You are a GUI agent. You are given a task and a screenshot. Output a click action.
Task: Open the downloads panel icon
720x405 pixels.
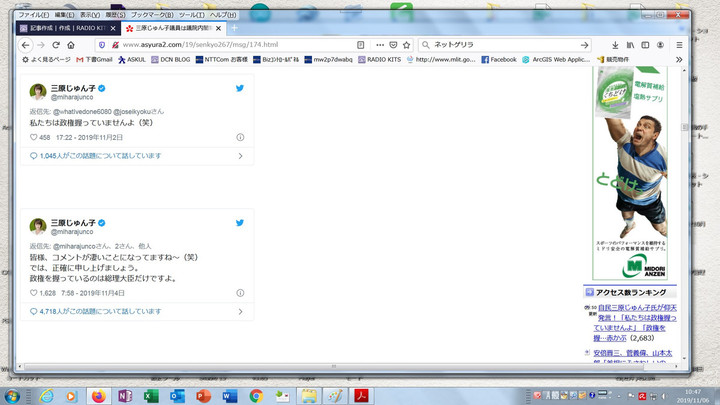click(x=615, y=45)
